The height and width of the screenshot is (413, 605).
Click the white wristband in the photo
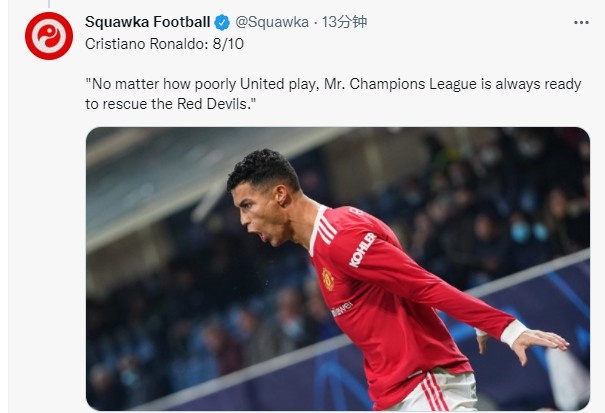pos(513,332)
